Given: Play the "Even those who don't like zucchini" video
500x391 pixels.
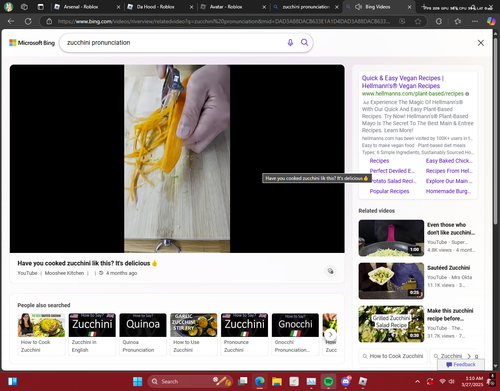Looking at the screenshot, I should (391, 238).
